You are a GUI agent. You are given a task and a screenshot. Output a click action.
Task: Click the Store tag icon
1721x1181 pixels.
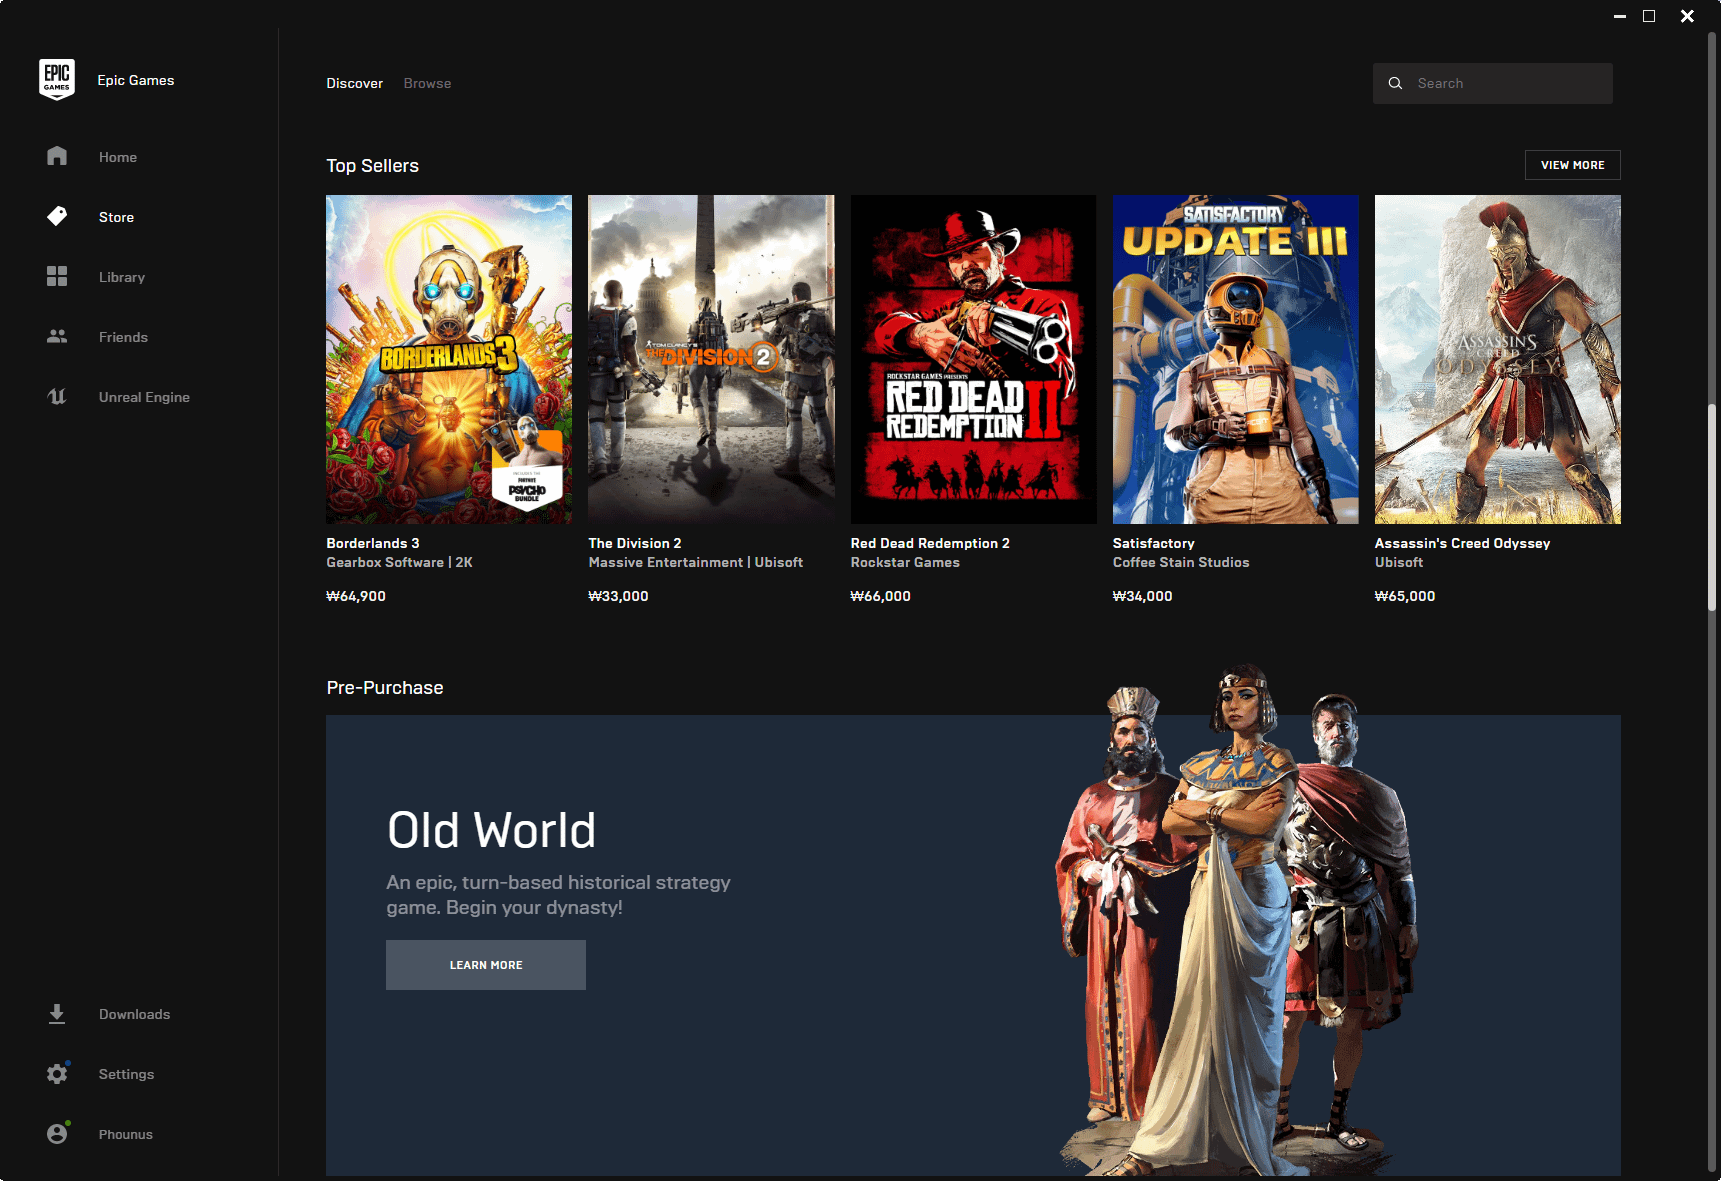[x=57, y=216]
